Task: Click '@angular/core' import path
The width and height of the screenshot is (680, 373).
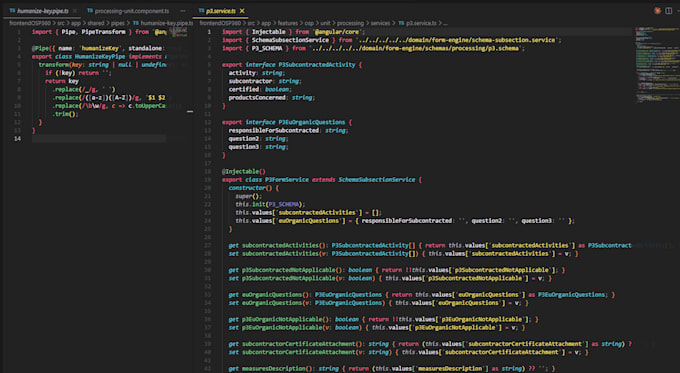Action: (x=337, y=32)
